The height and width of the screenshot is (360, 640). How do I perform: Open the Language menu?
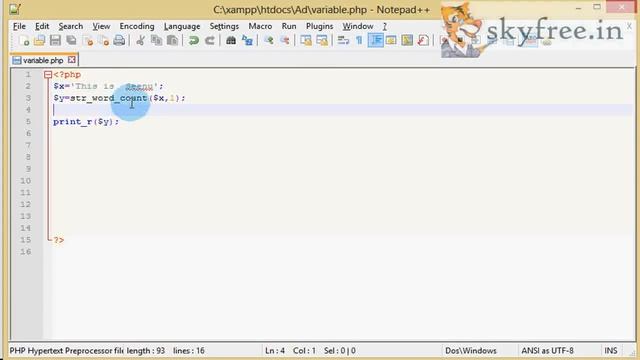pyautogui.click(x=182, y=26)
